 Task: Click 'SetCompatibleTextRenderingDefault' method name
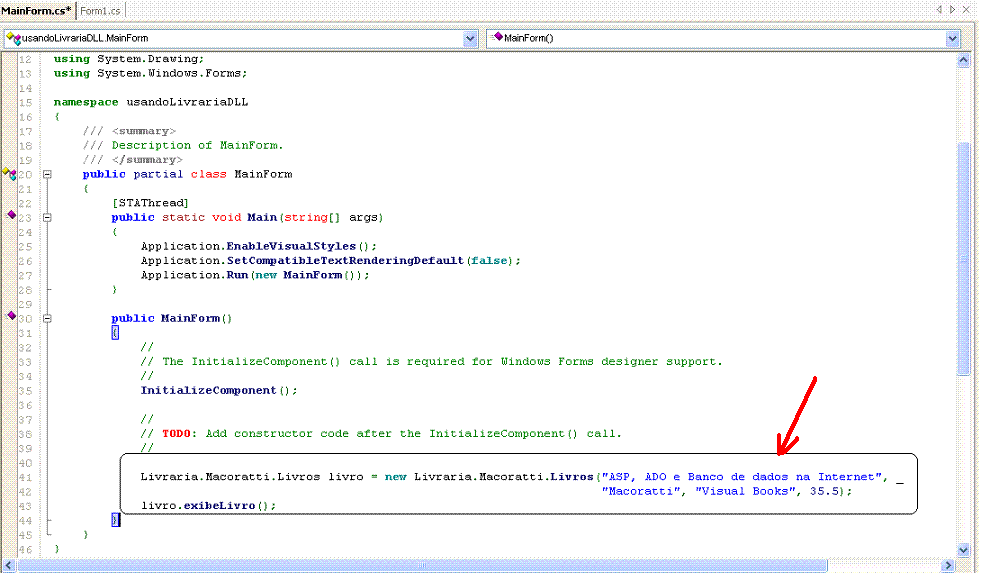coord(345,261)
